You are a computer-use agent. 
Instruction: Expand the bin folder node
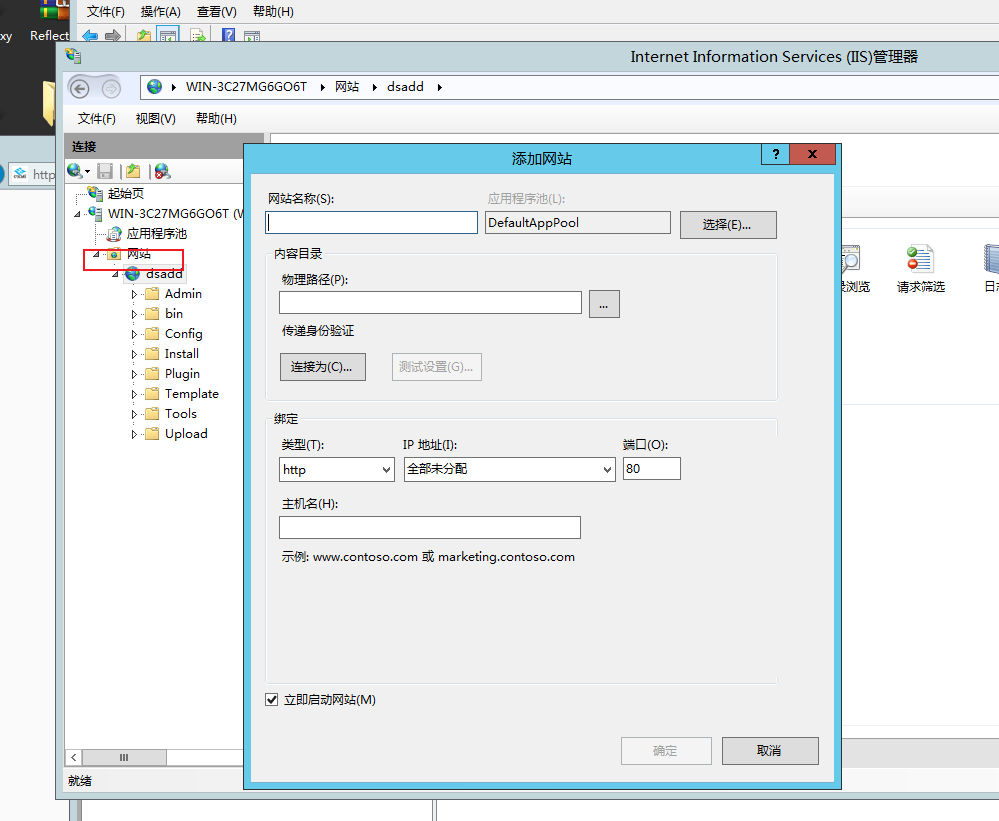(x=134, y=314)
